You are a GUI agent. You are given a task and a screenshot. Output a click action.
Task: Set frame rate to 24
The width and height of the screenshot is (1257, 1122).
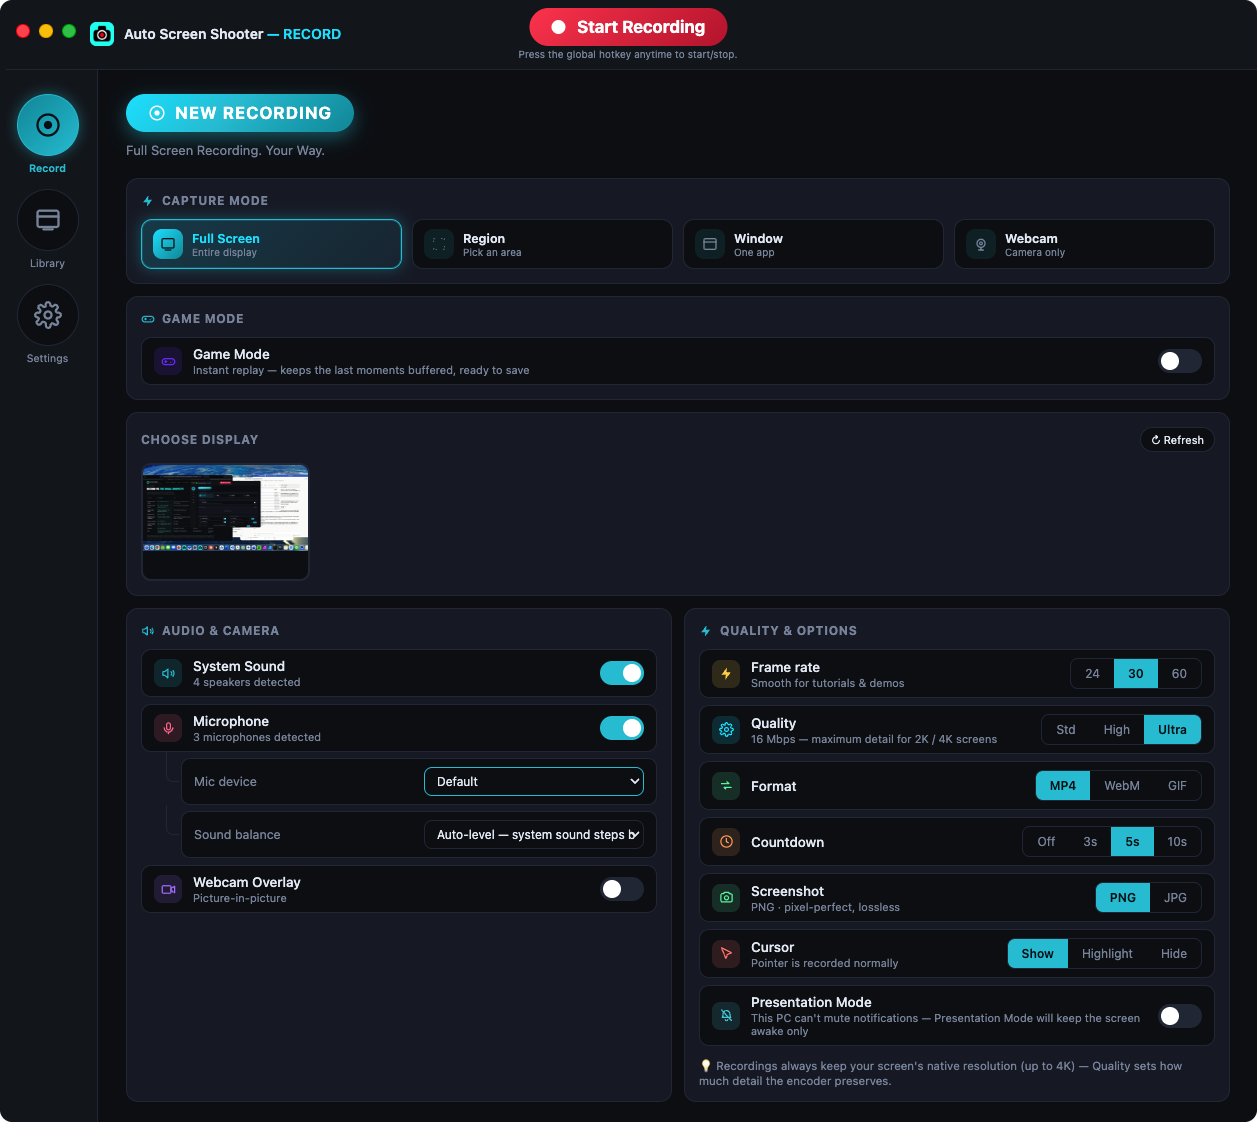1092,674
